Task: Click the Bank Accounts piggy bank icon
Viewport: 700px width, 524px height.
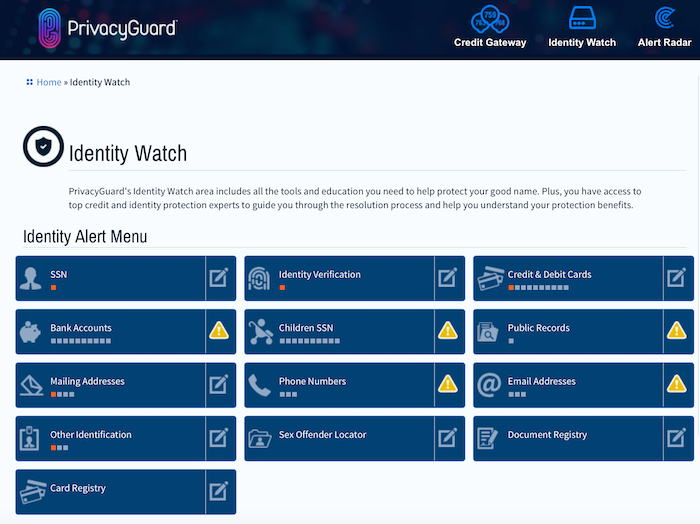Action: click(x=30, y=332)
